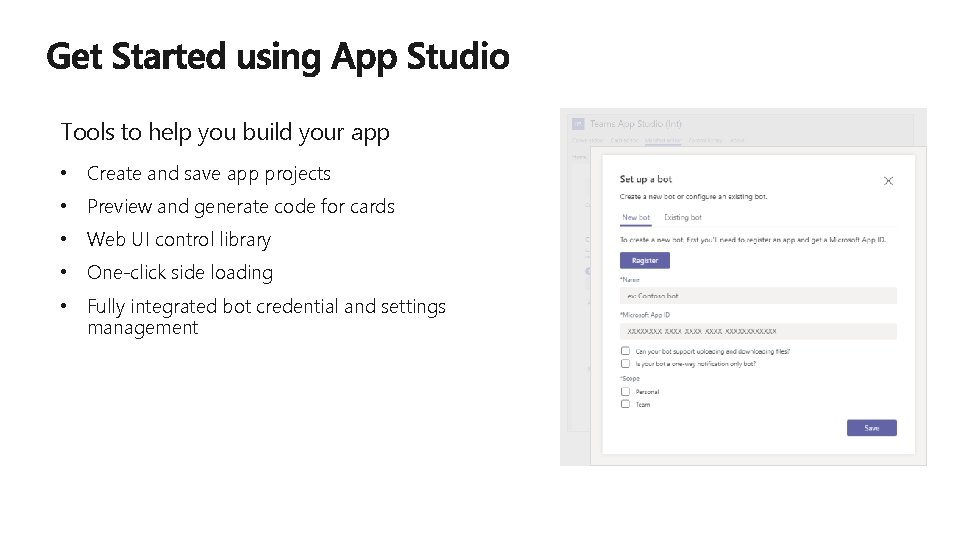Click "Create a new bot or configure an existing bot."
Viewport: 960px width, 540px height.
point(693,197)
